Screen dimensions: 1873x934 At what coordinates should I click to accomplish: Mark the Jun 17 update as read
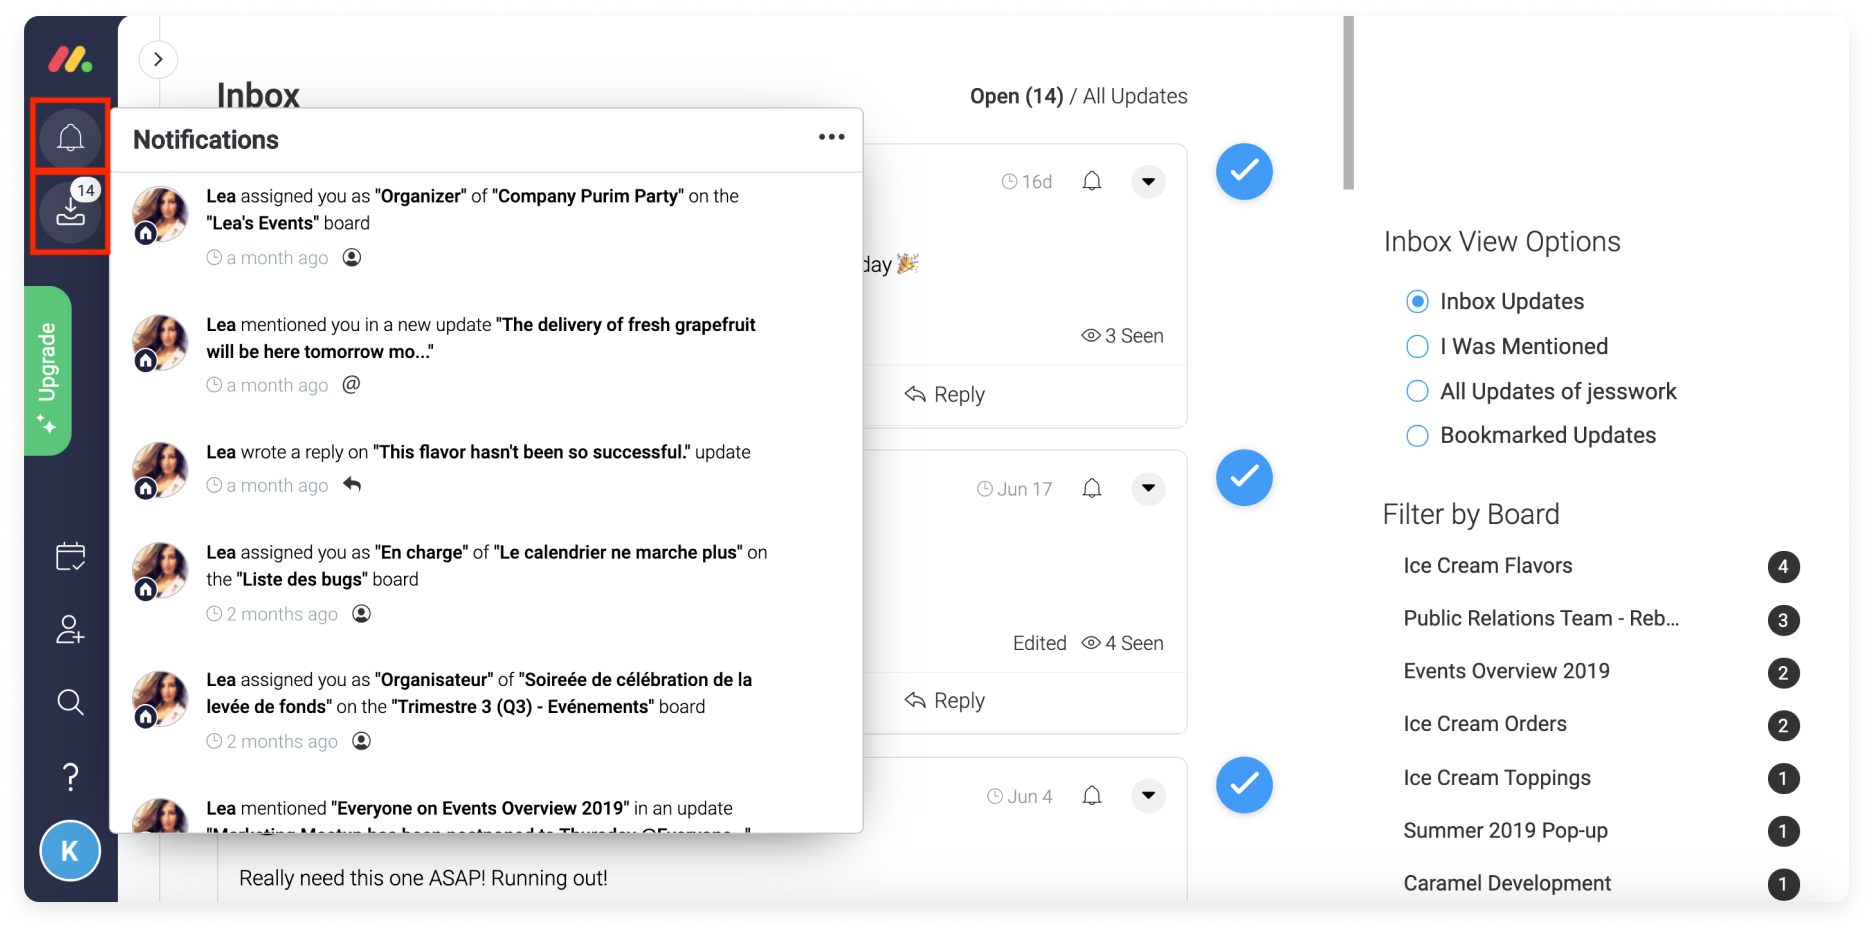click(1244, 478)
